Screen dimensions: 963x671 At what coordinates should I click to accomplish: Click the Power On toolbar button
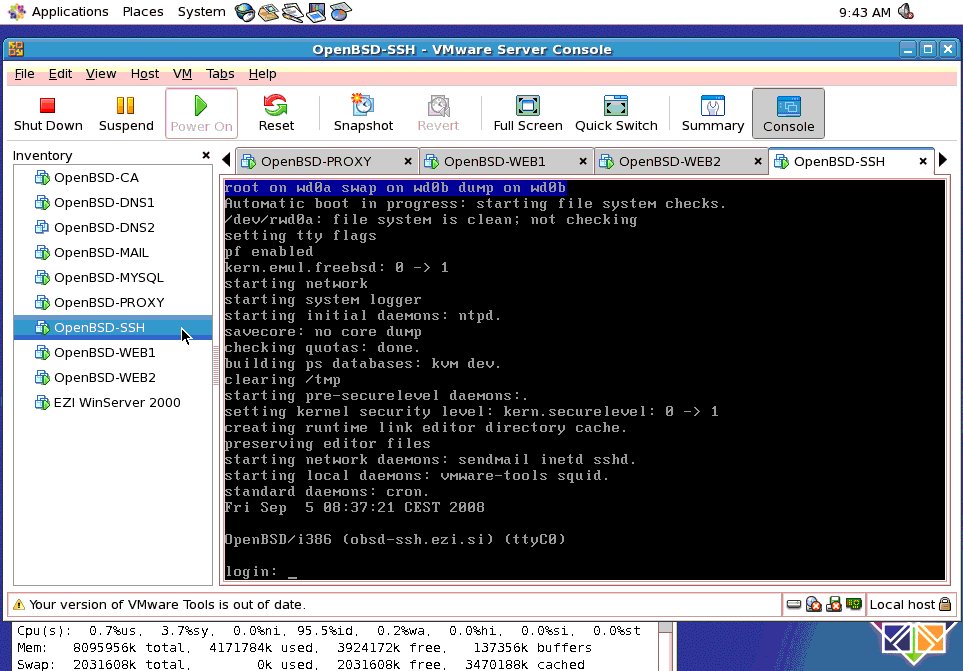coord(201,114)
